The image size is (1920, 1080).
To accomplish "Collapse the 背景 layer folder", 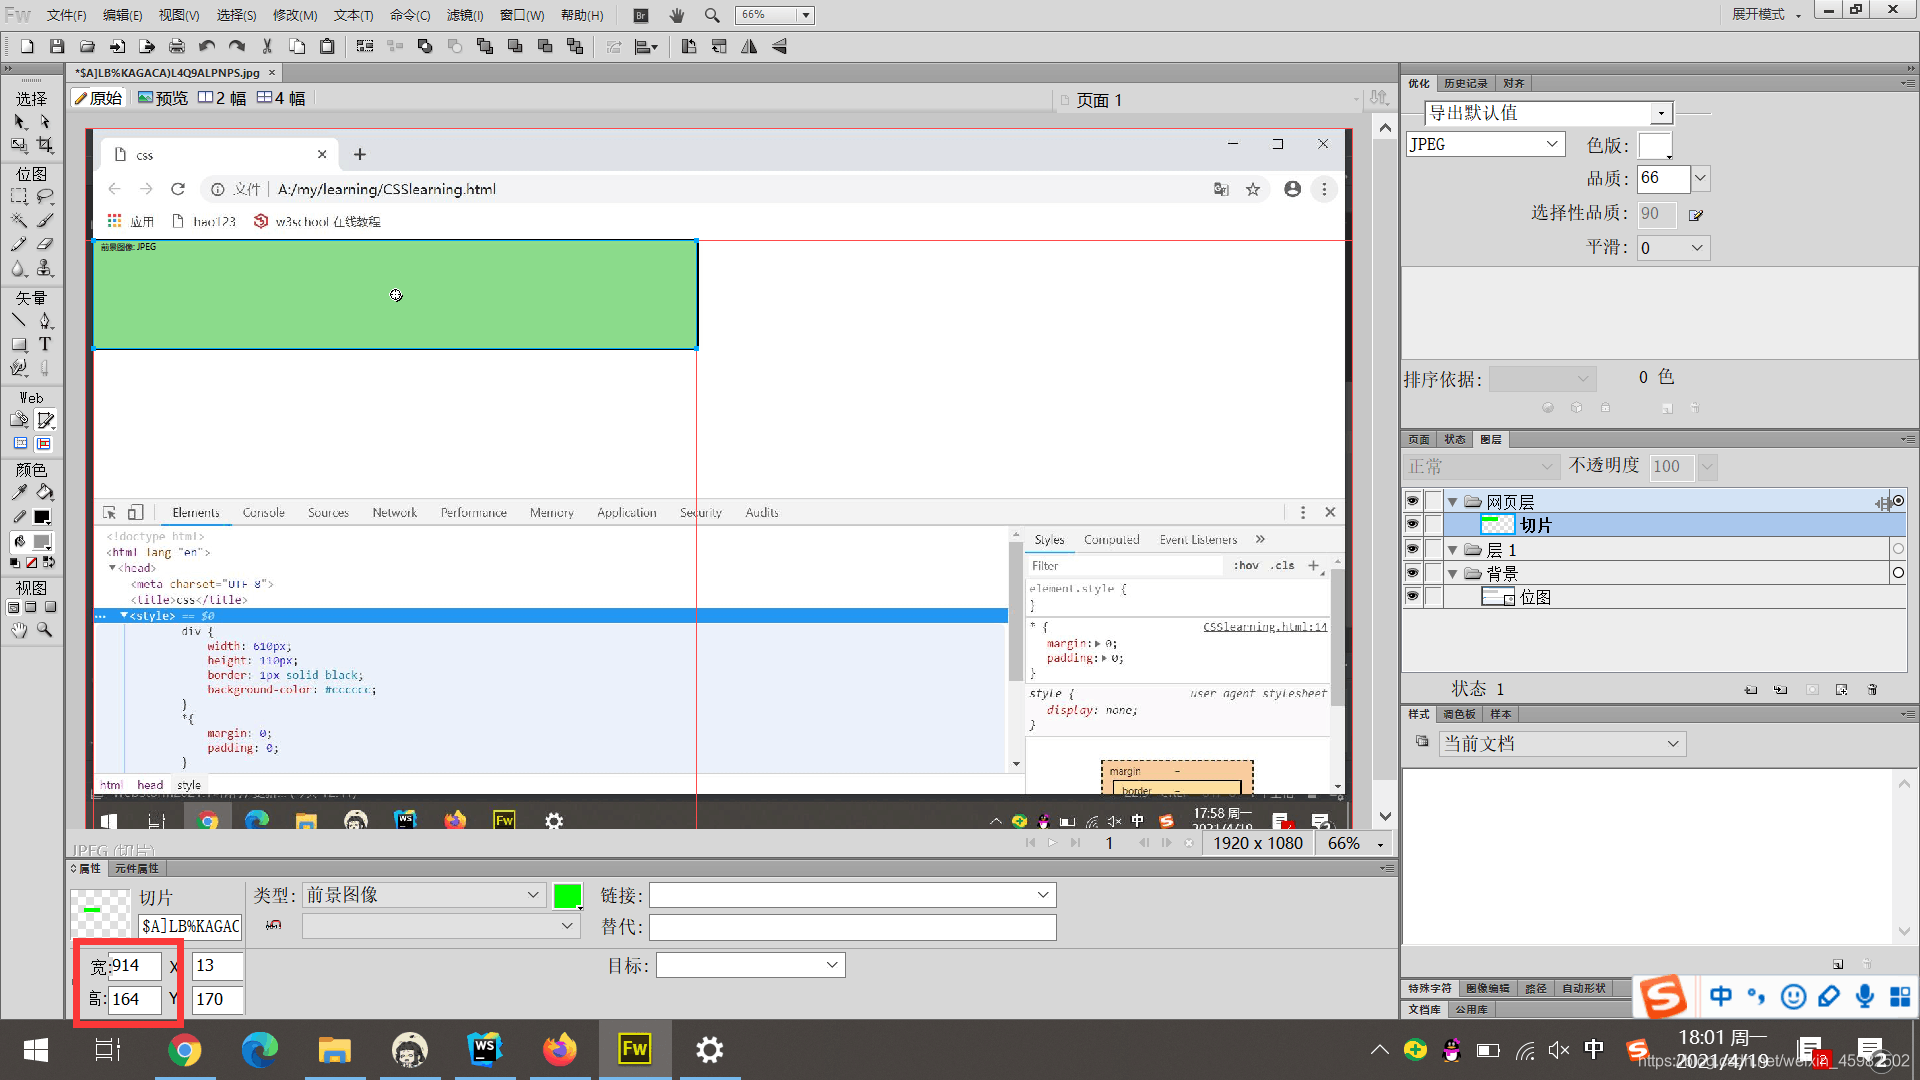I will 1453,573.
